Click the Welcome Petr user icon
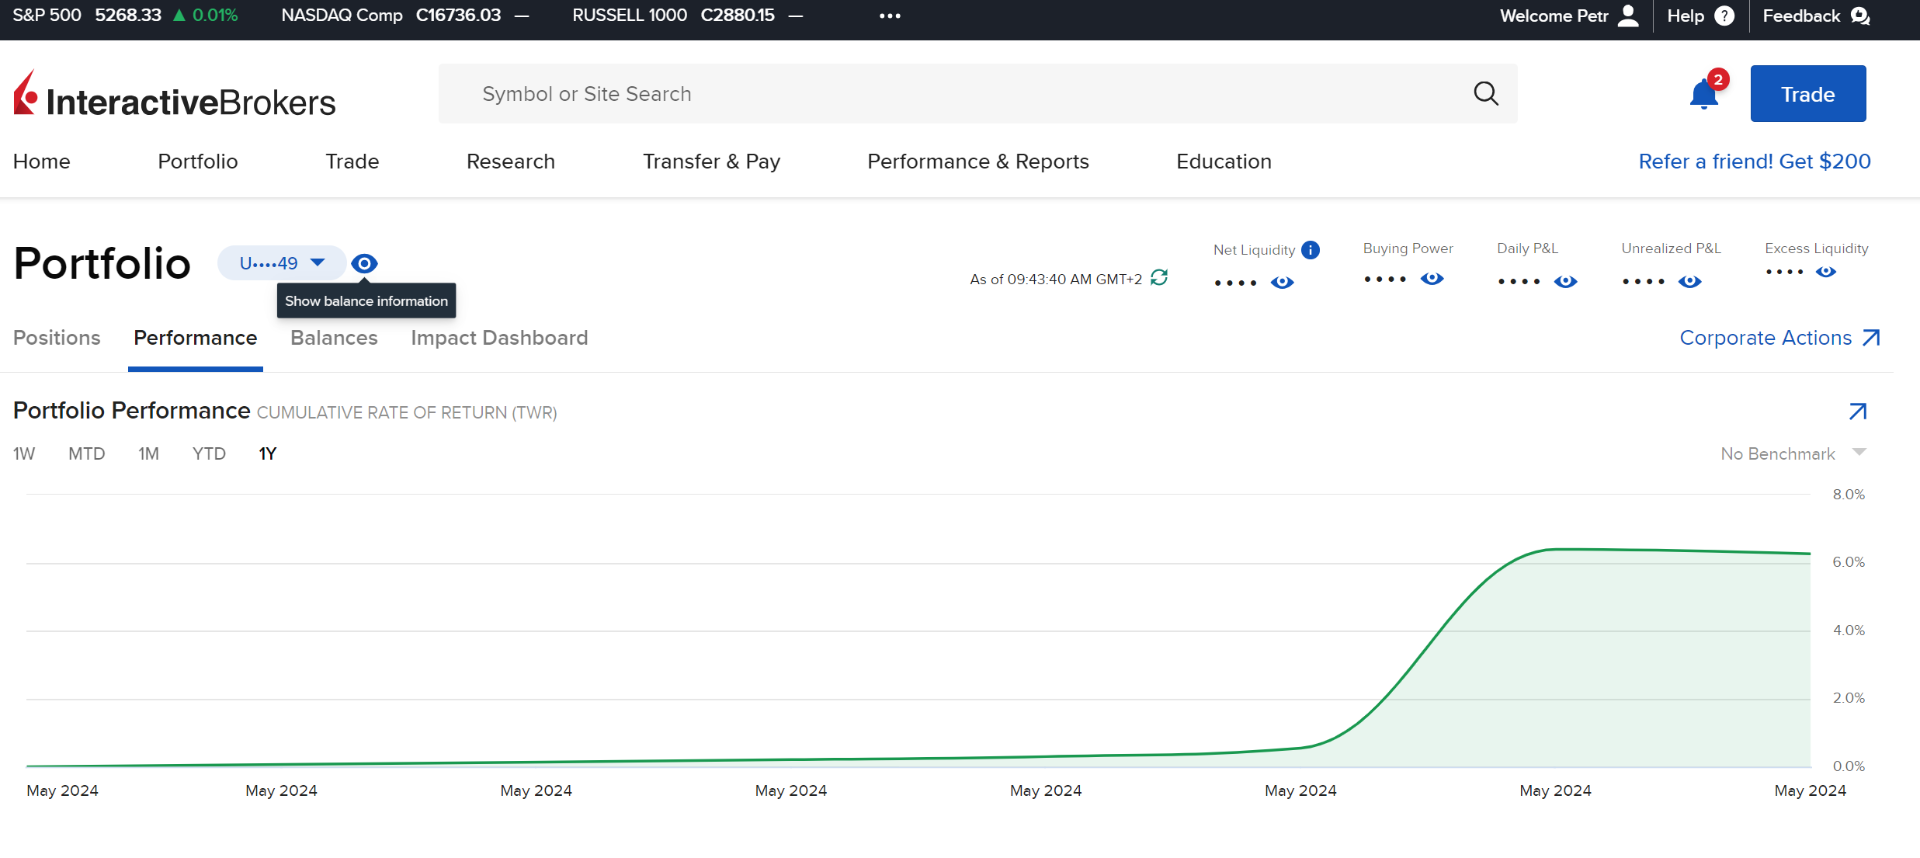The width and height of the screenshot is (1920, 858). tap(1628, 16)
